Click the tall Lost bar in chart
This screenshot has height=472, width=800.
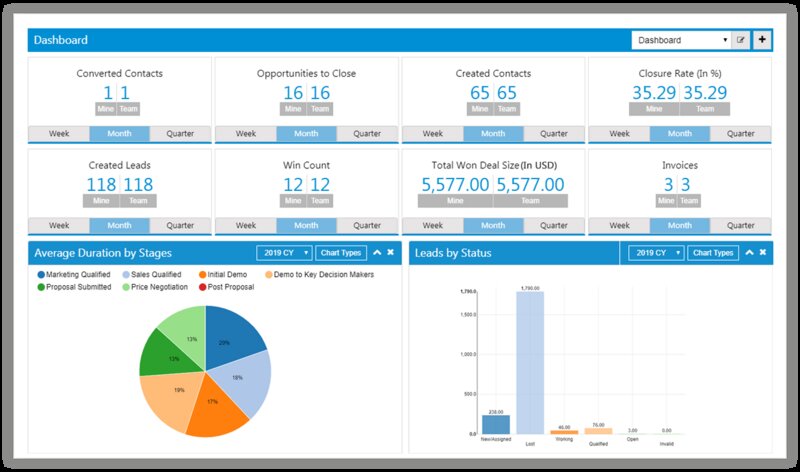pos(530,360)
